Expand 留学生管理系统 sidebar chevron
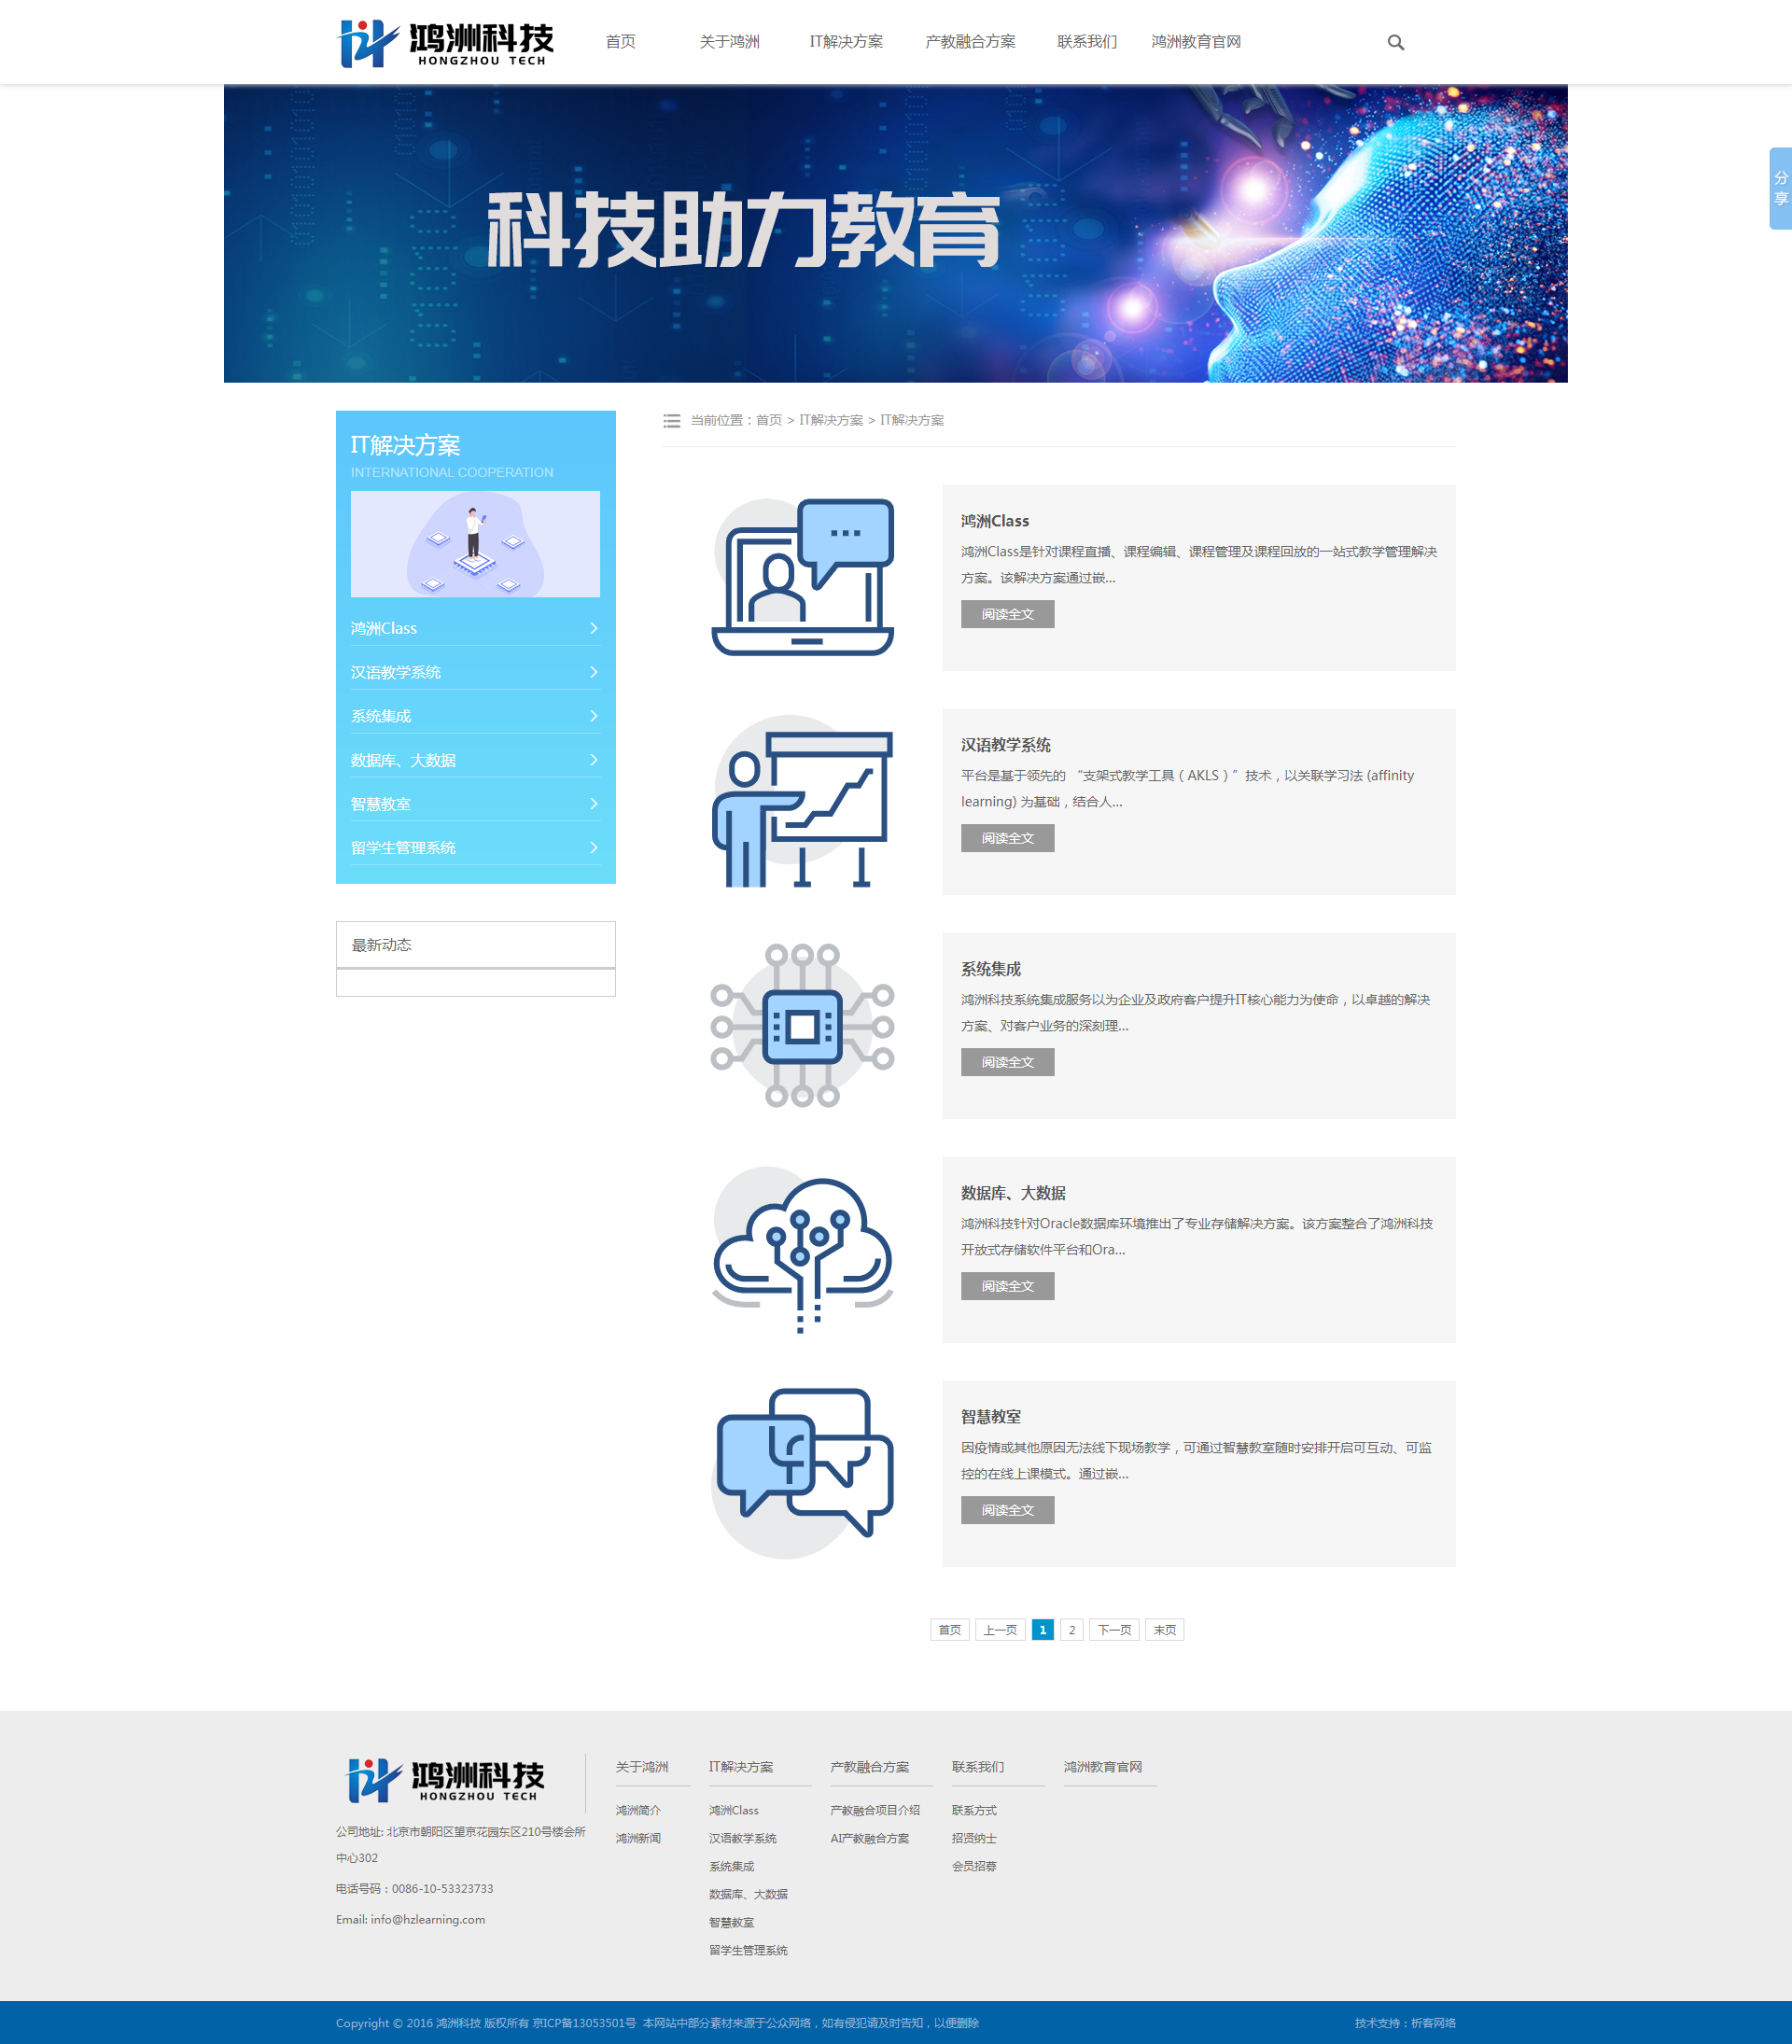Screen dimensions: 1792x2044 (x=593, y=848)
